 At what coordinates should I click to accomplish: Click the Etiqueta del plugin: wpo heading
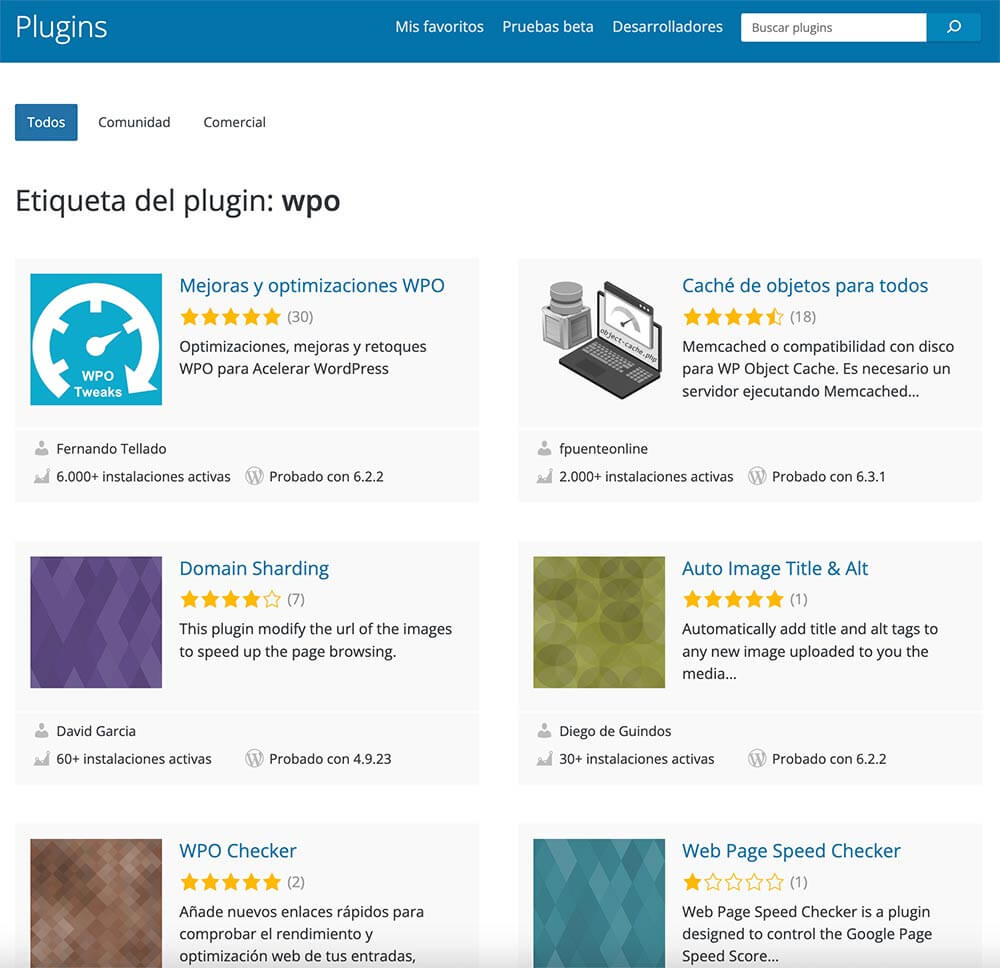tap(178, 201)
